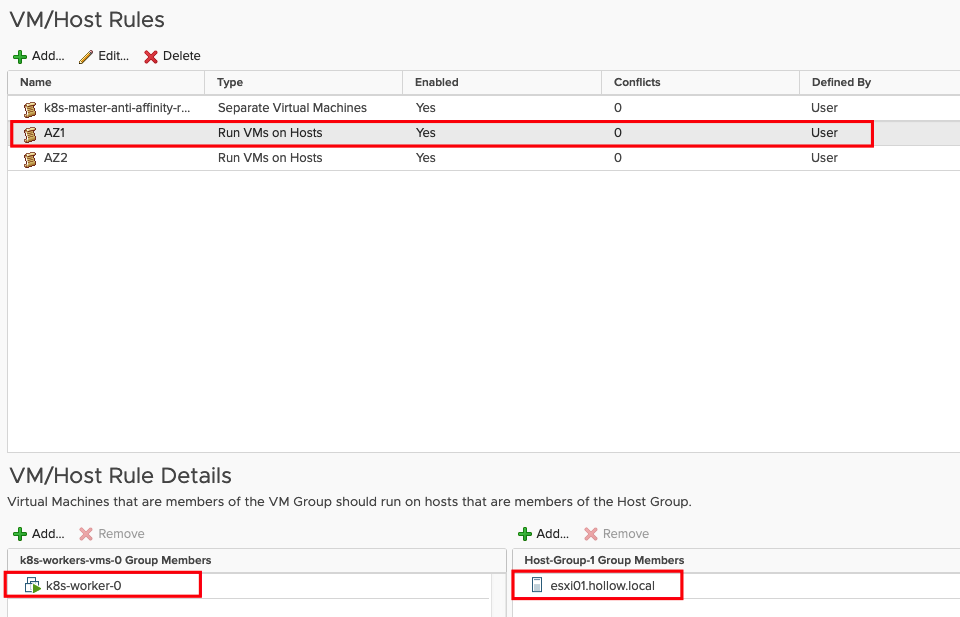The height and width of the screenshot is (617, 960).
Task: Click the green plus Add icon above rules table
Action: click(20, 57)
